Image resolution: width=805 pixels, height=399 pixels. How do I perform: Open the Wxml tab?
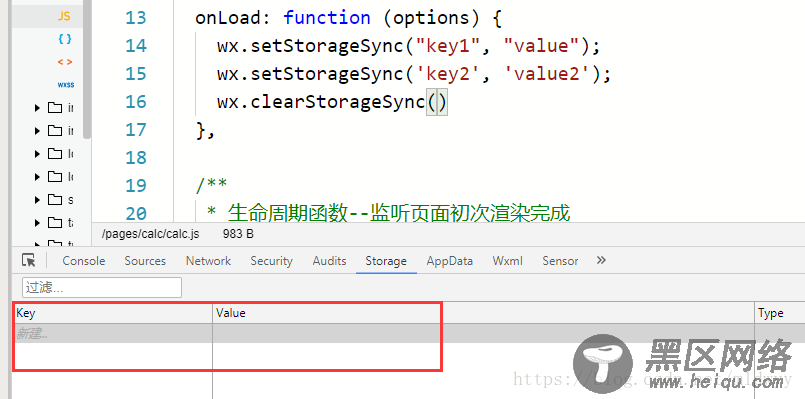click(x=507, y=261)
